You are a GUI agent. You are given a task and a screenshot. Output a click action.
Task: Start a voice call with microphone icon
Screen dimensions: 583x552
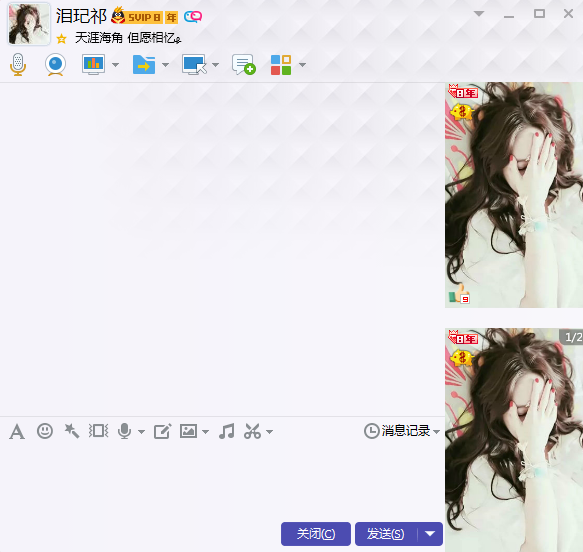(17, 65)
